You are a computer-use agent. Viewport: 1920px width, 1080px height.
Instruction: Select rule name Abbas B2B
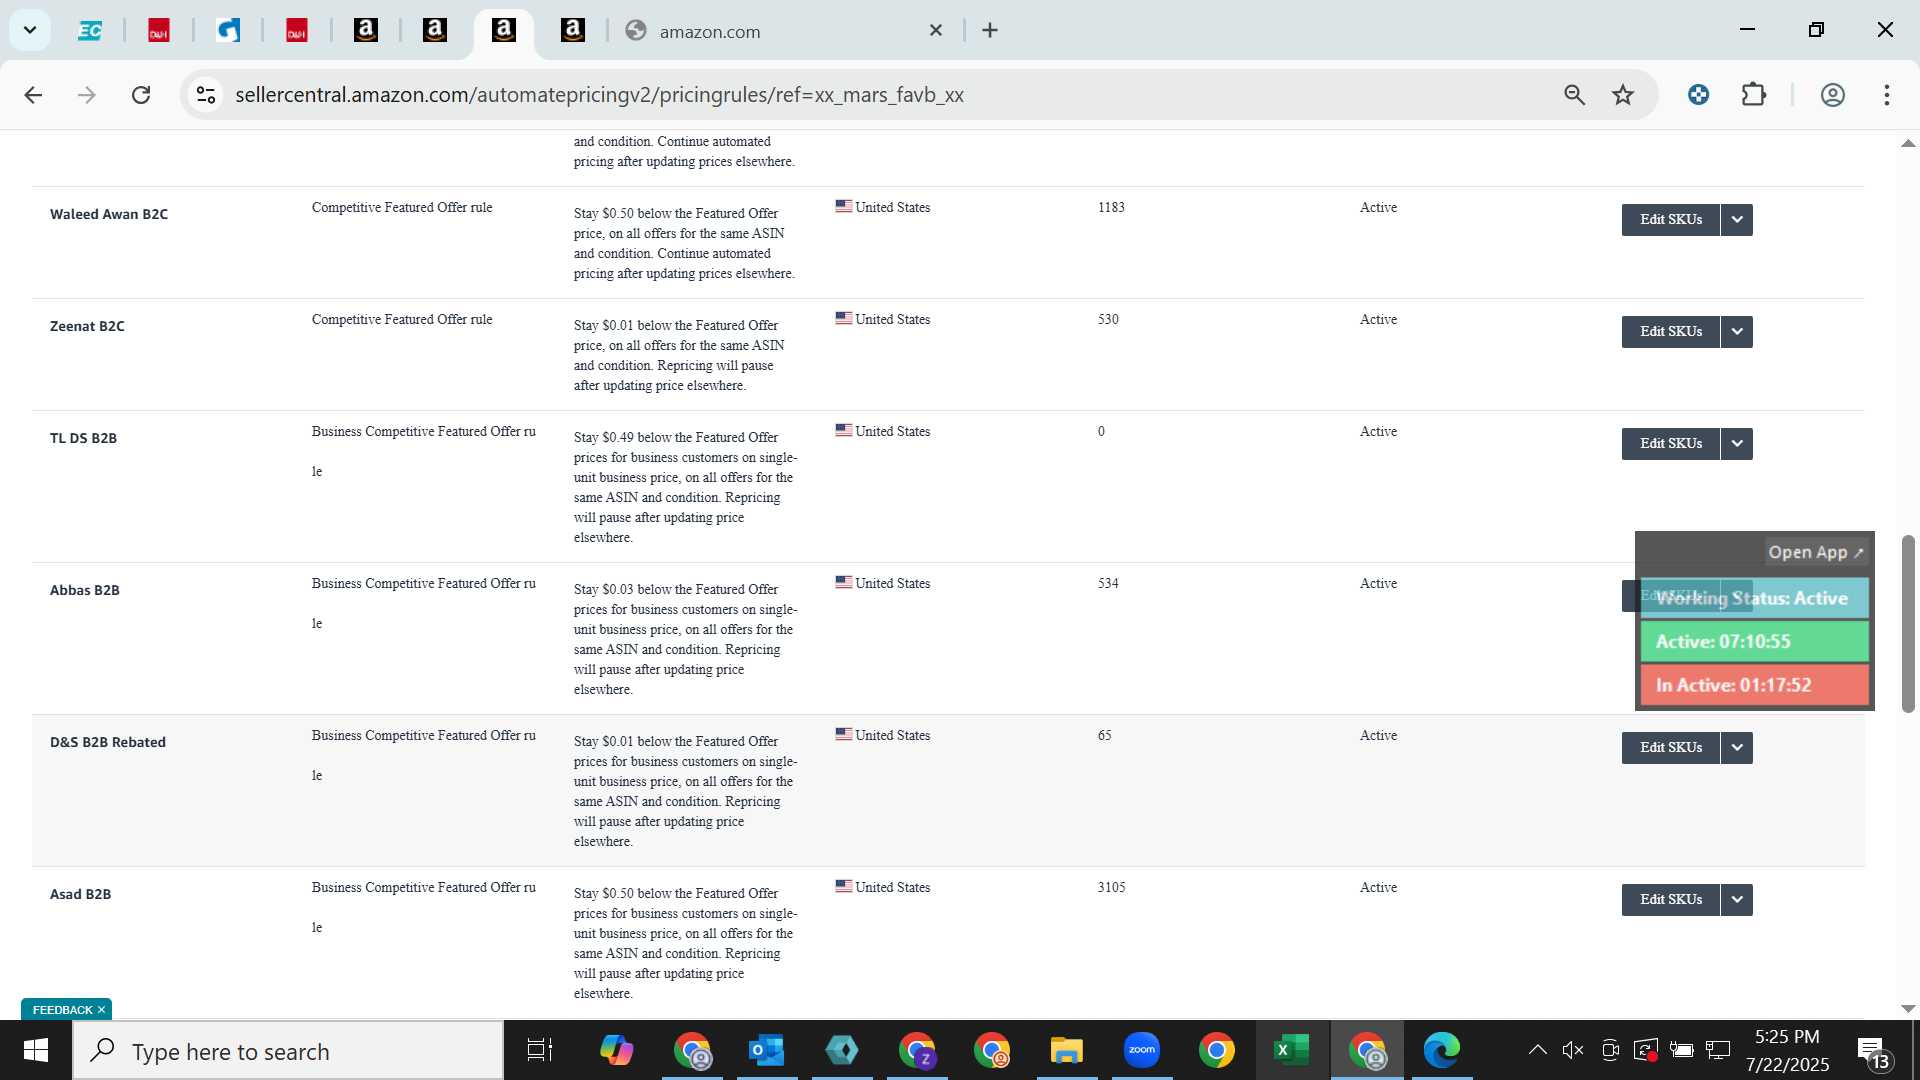tap(85, 590)
